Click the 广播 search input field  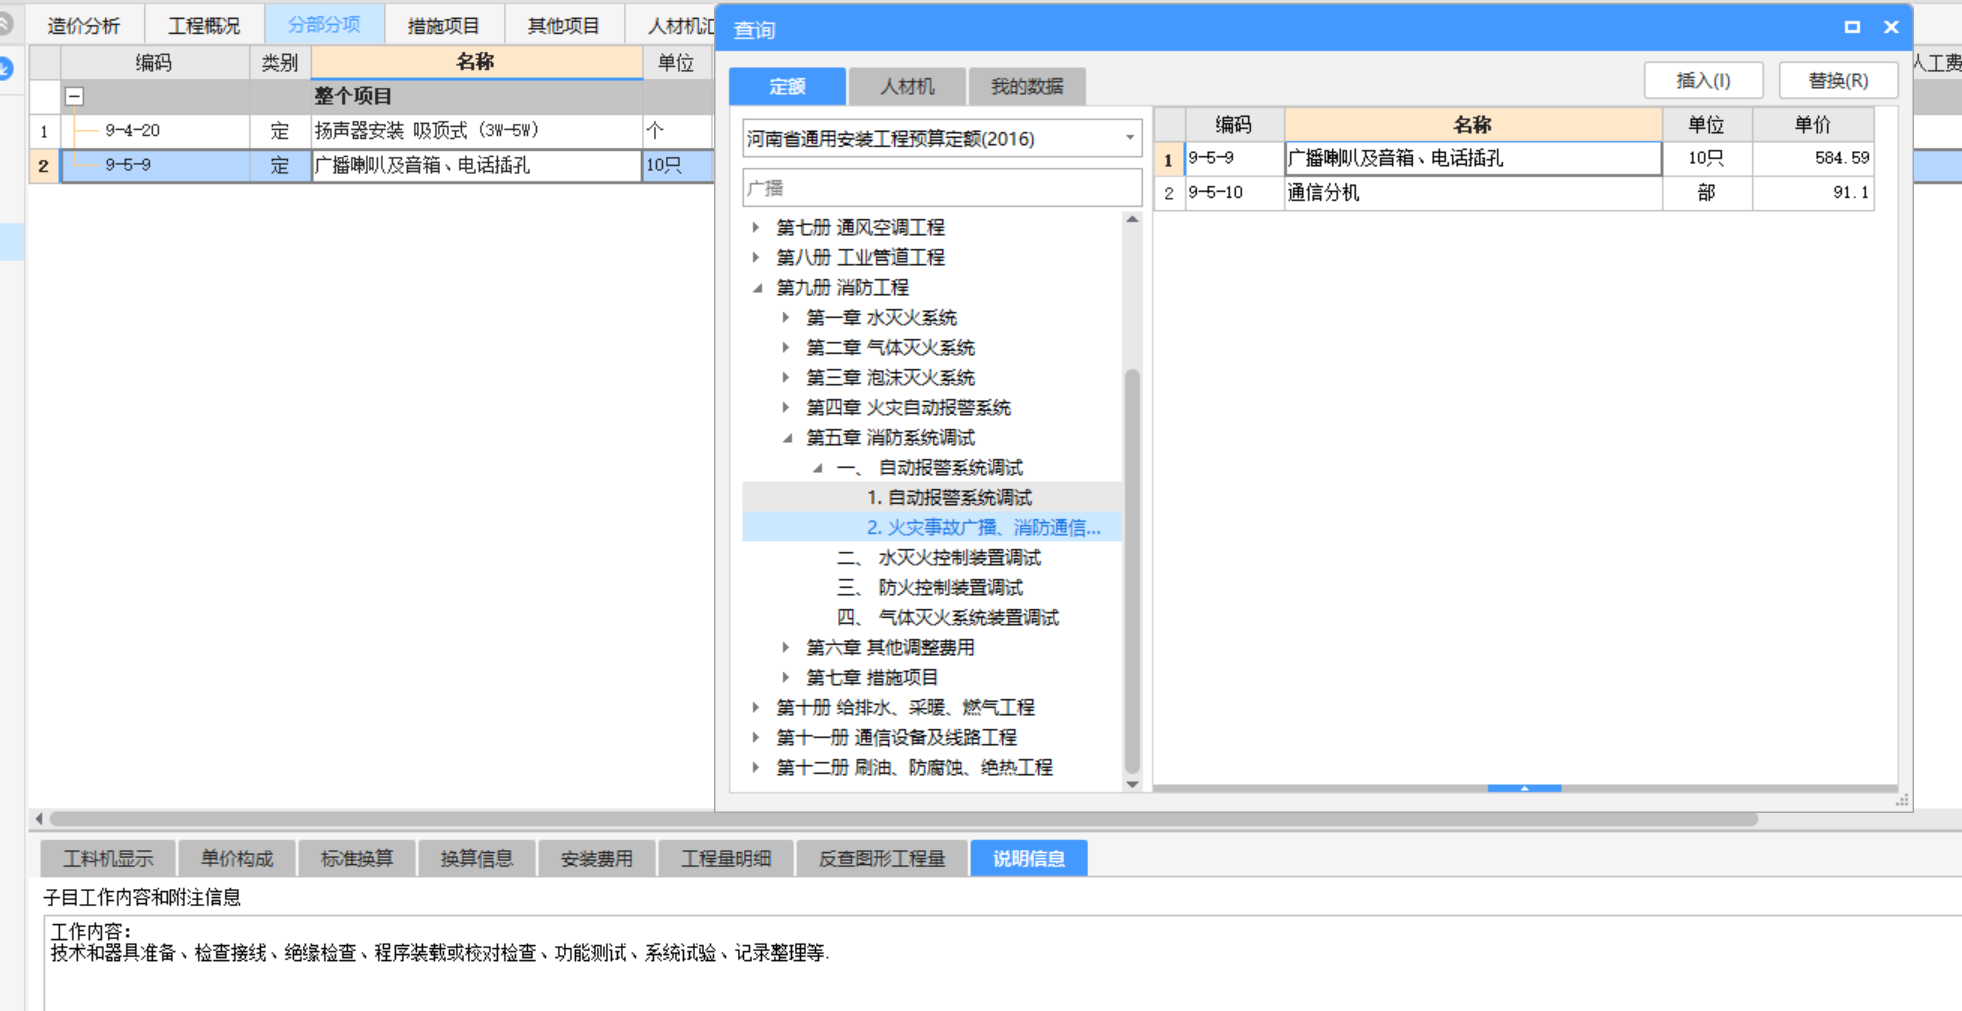942,188
